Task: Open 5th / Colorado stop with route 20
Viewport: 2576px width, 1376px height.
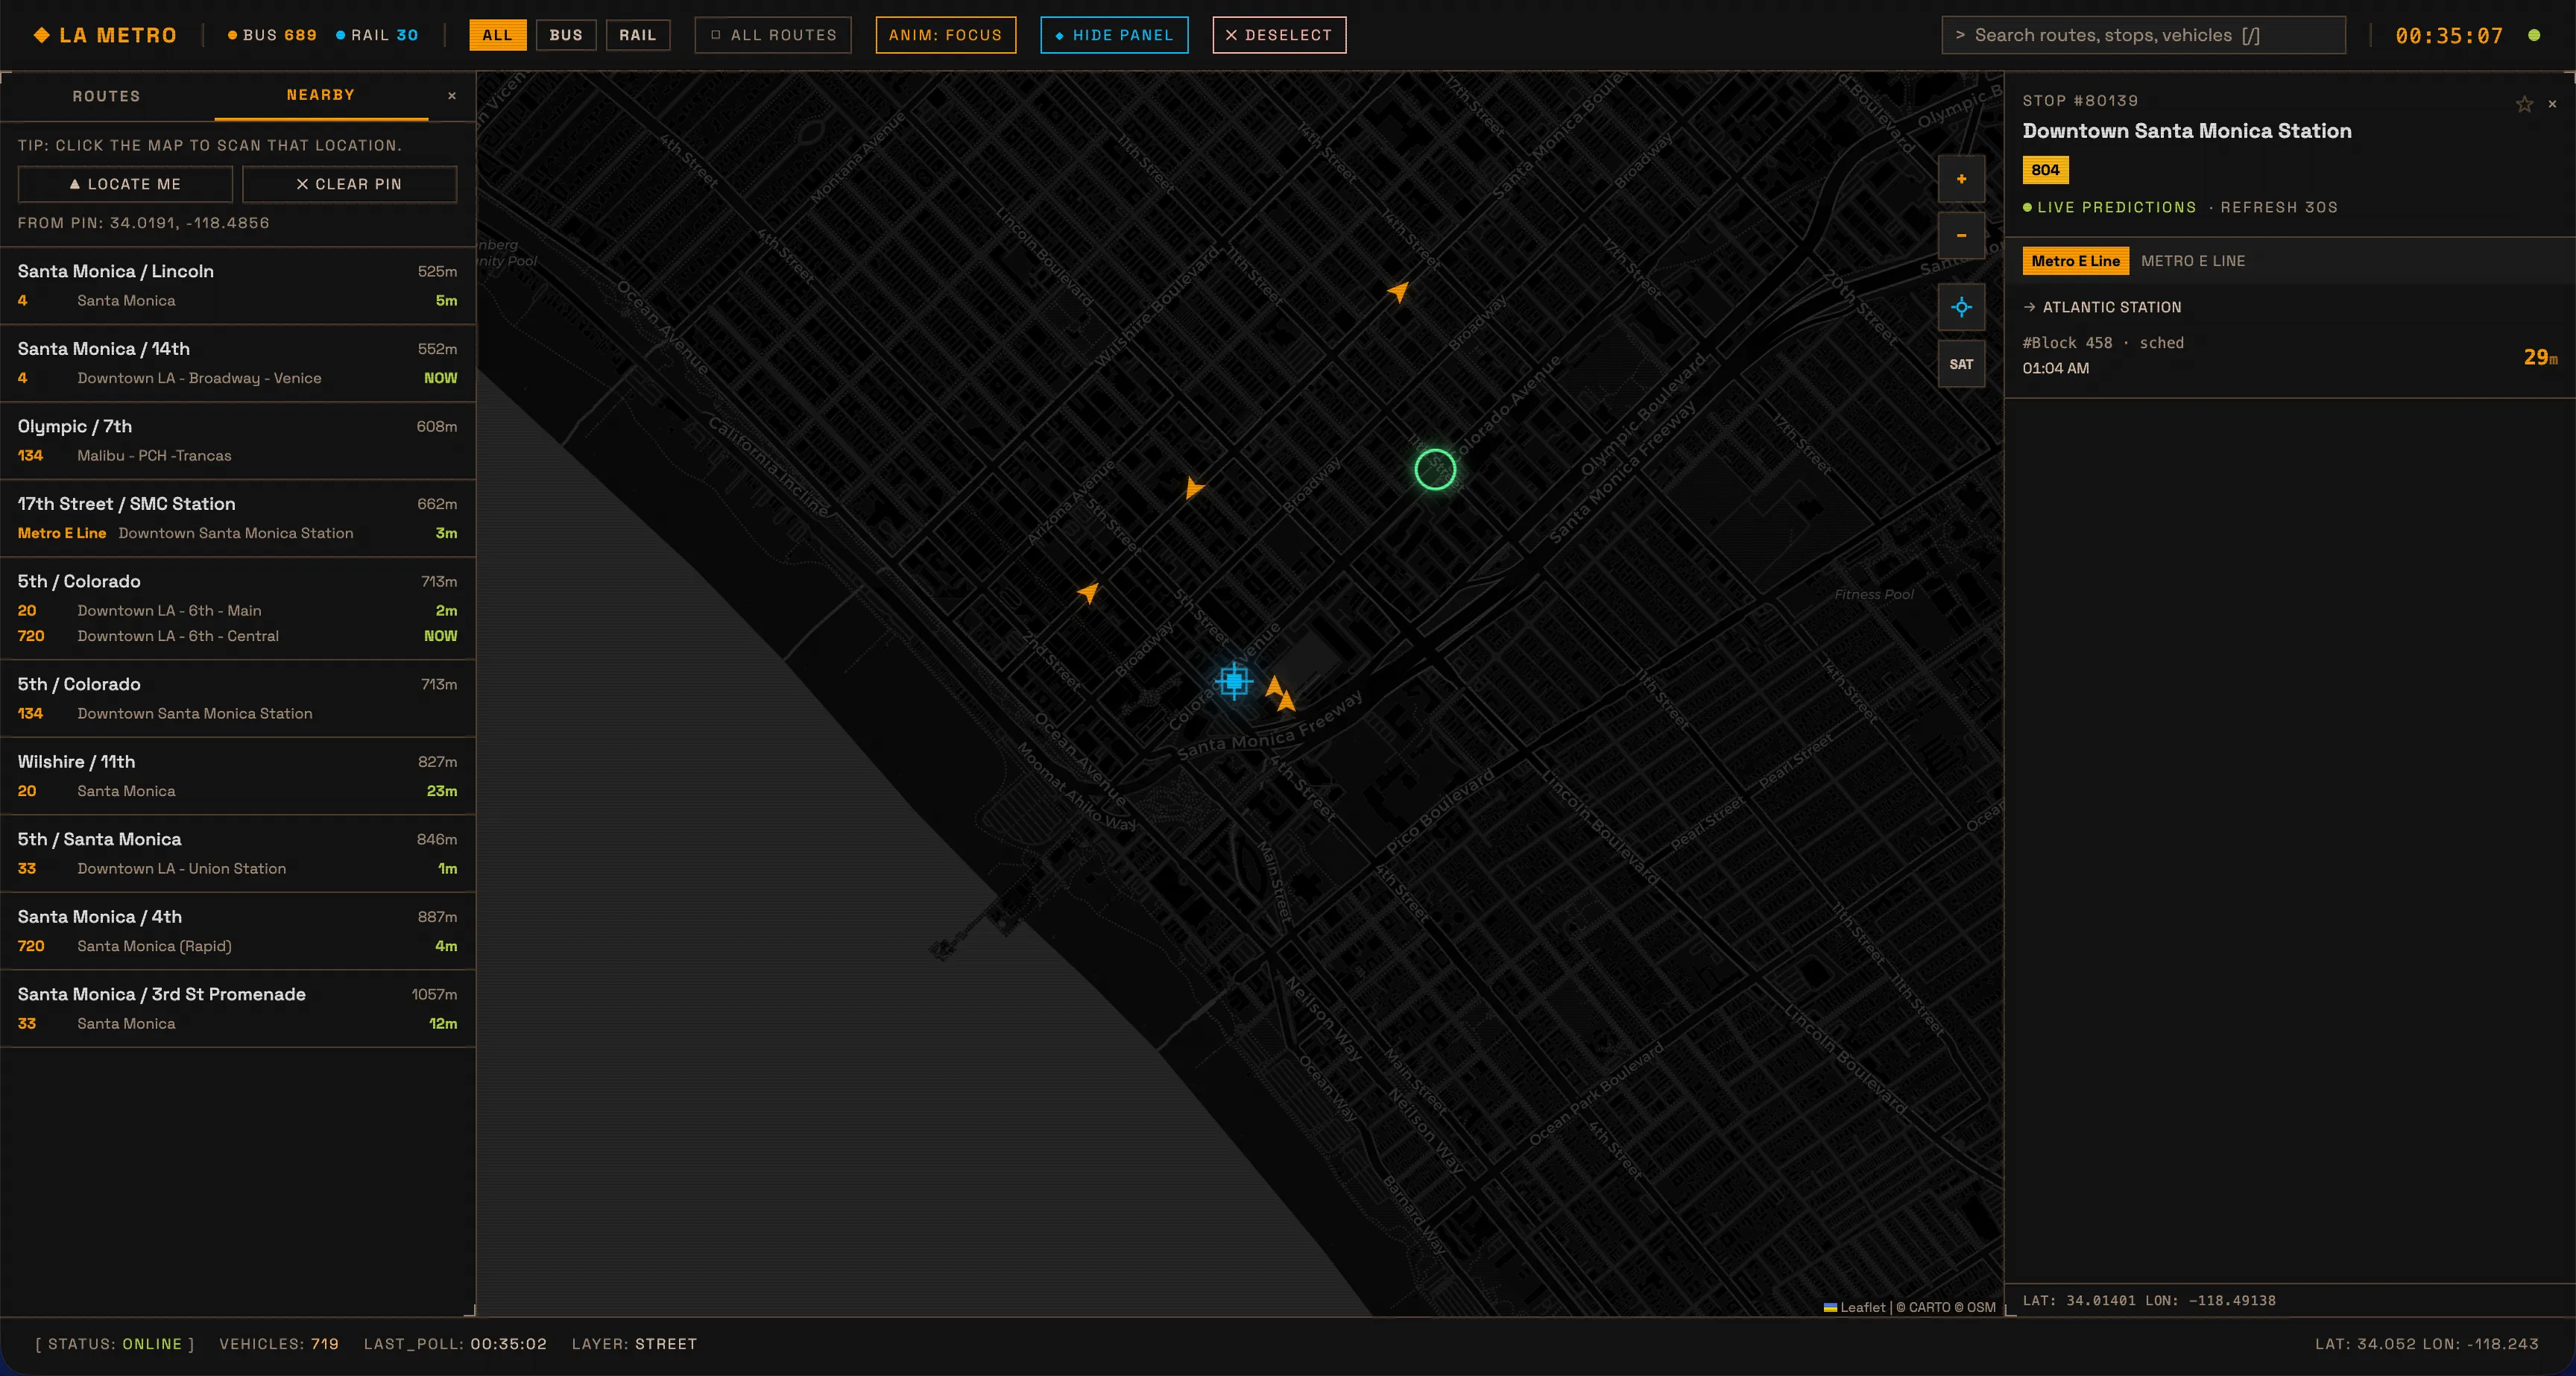Action: pos(238,608)
